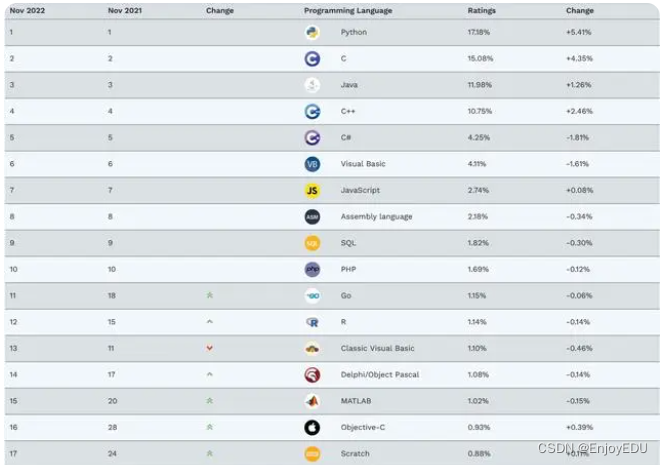Click the Objective-C Apple logo icon

312,427
